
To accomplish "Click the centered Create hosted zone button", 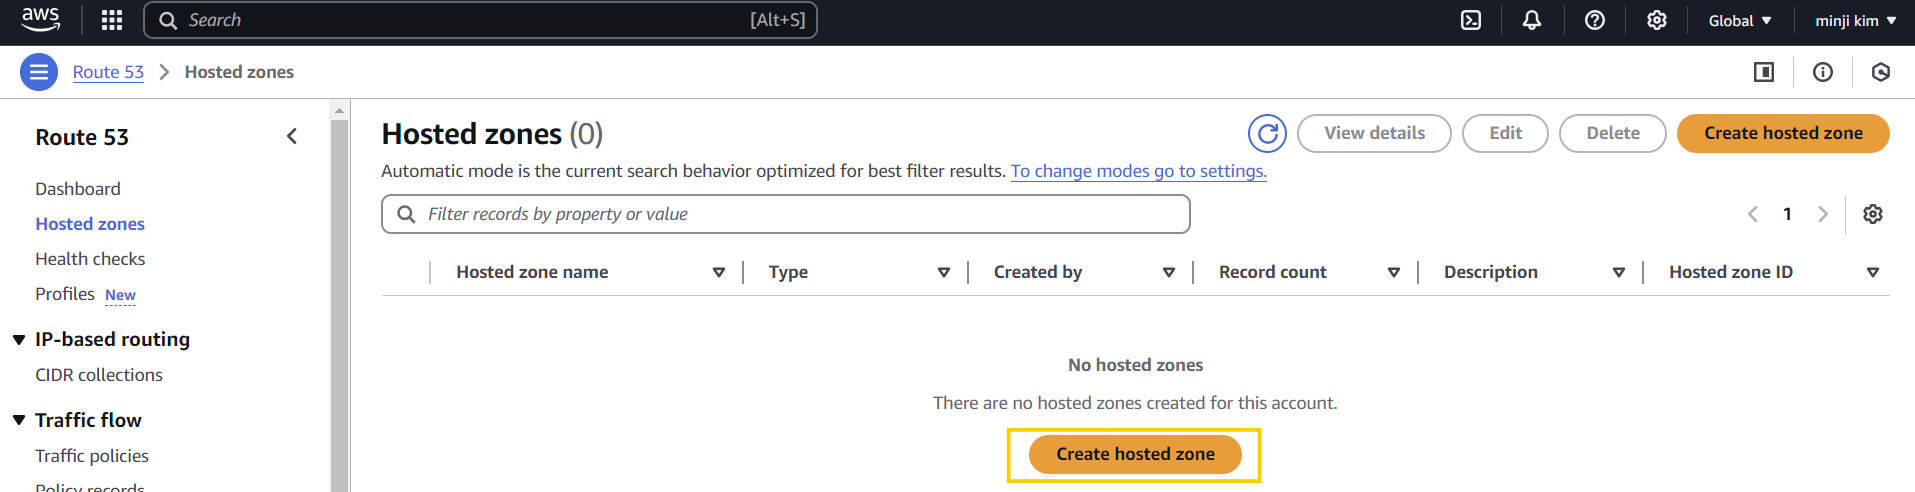I will coord(1135,454).
